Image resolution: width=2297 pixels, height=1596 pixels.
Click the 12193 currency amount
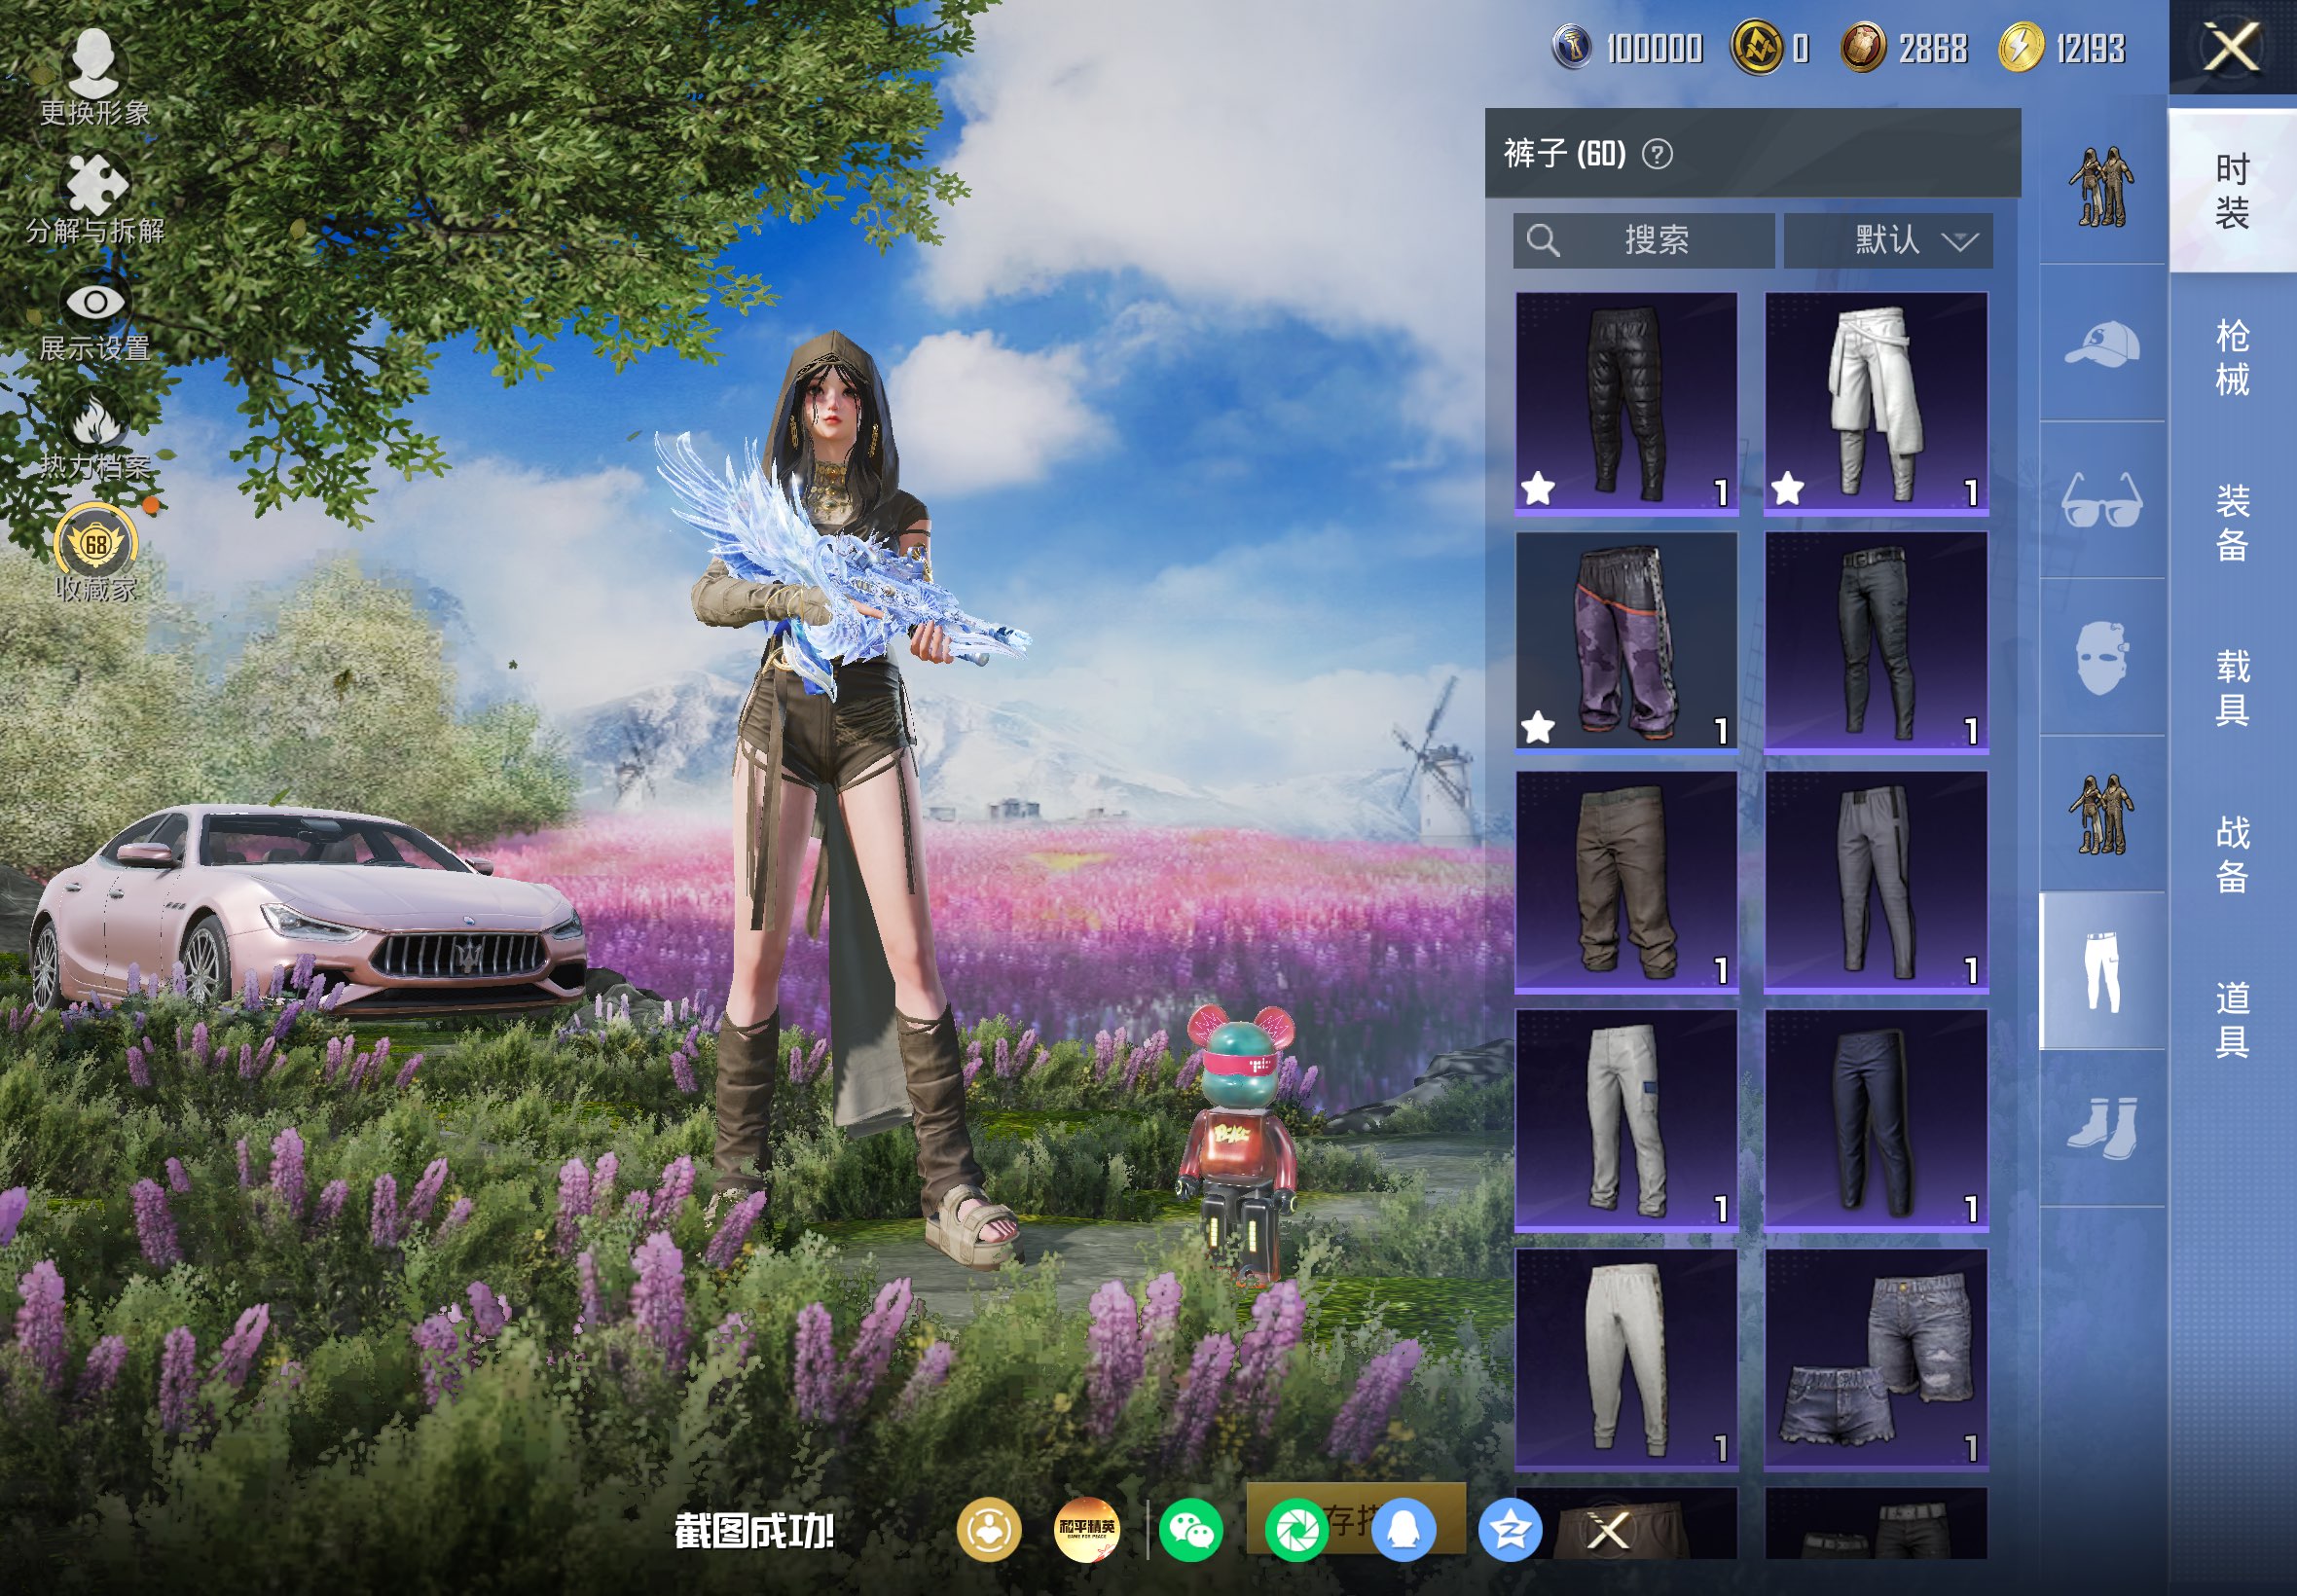click(x=2090, y=48)
